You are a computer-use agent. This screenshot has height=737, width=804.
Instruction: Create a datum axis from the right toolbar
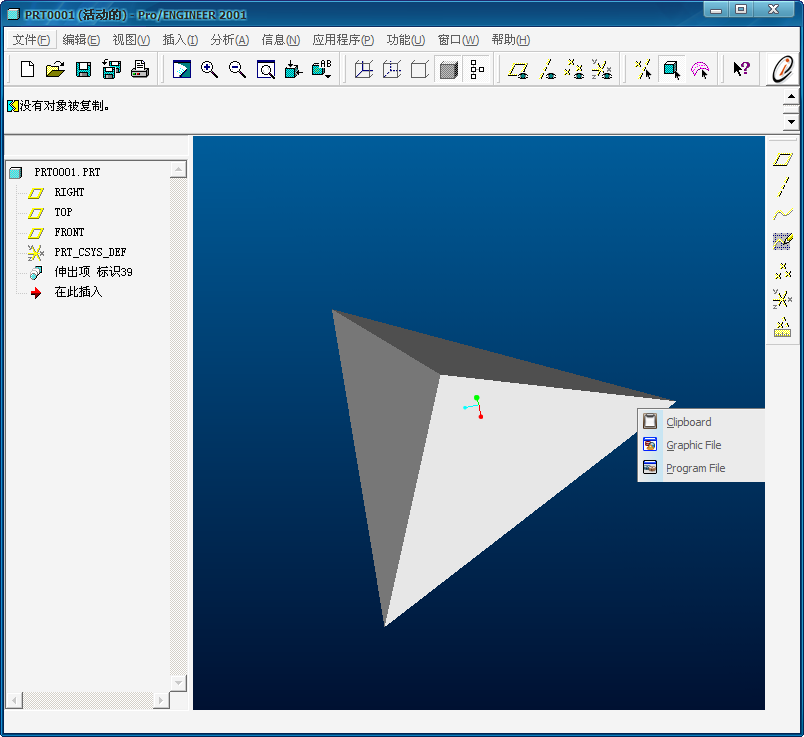[782, 187]
